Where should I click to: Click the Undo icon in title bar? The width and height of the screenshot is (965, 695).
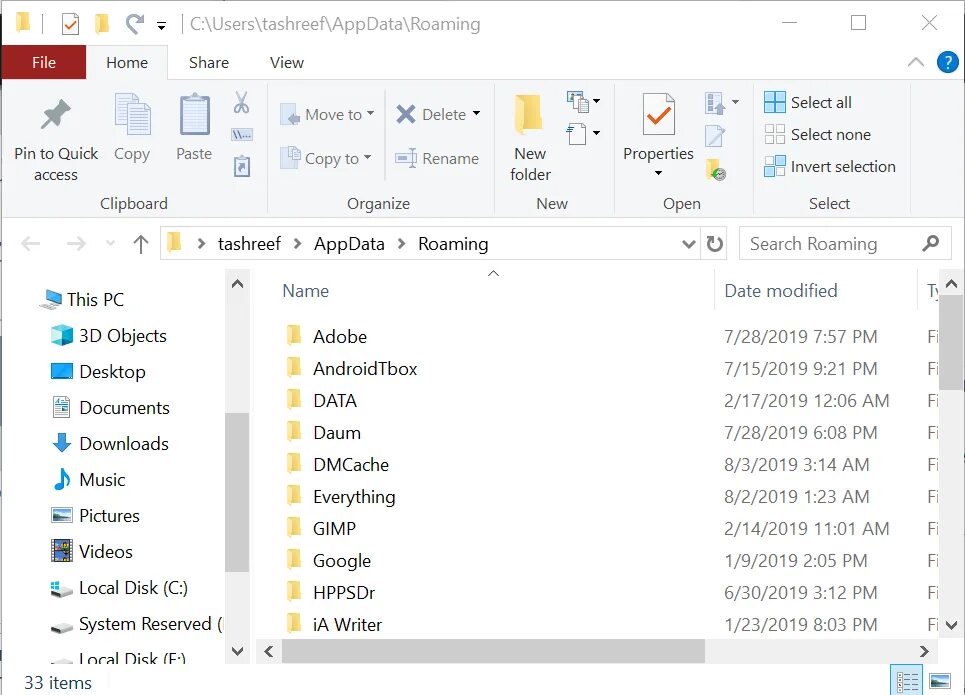click(134, 24)
